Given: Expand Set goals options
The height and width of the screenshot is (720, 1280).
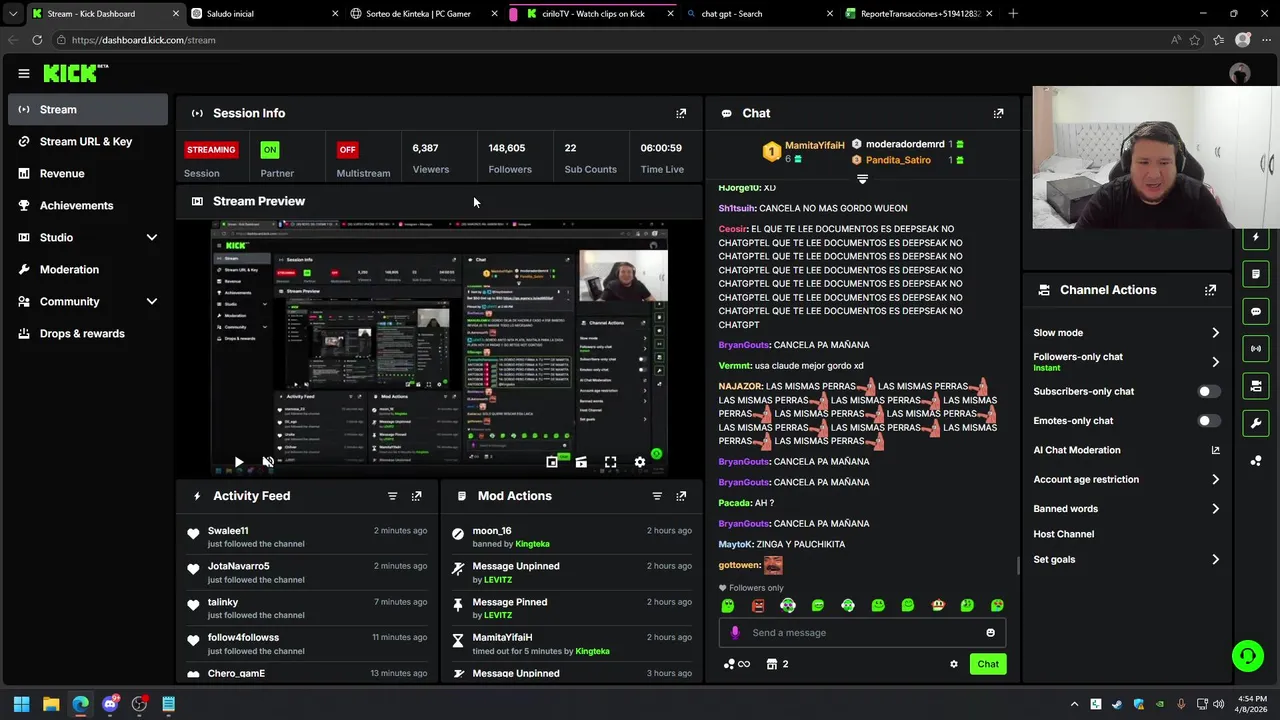Looking at the screenshot, I should click(x=1215, y=560).
